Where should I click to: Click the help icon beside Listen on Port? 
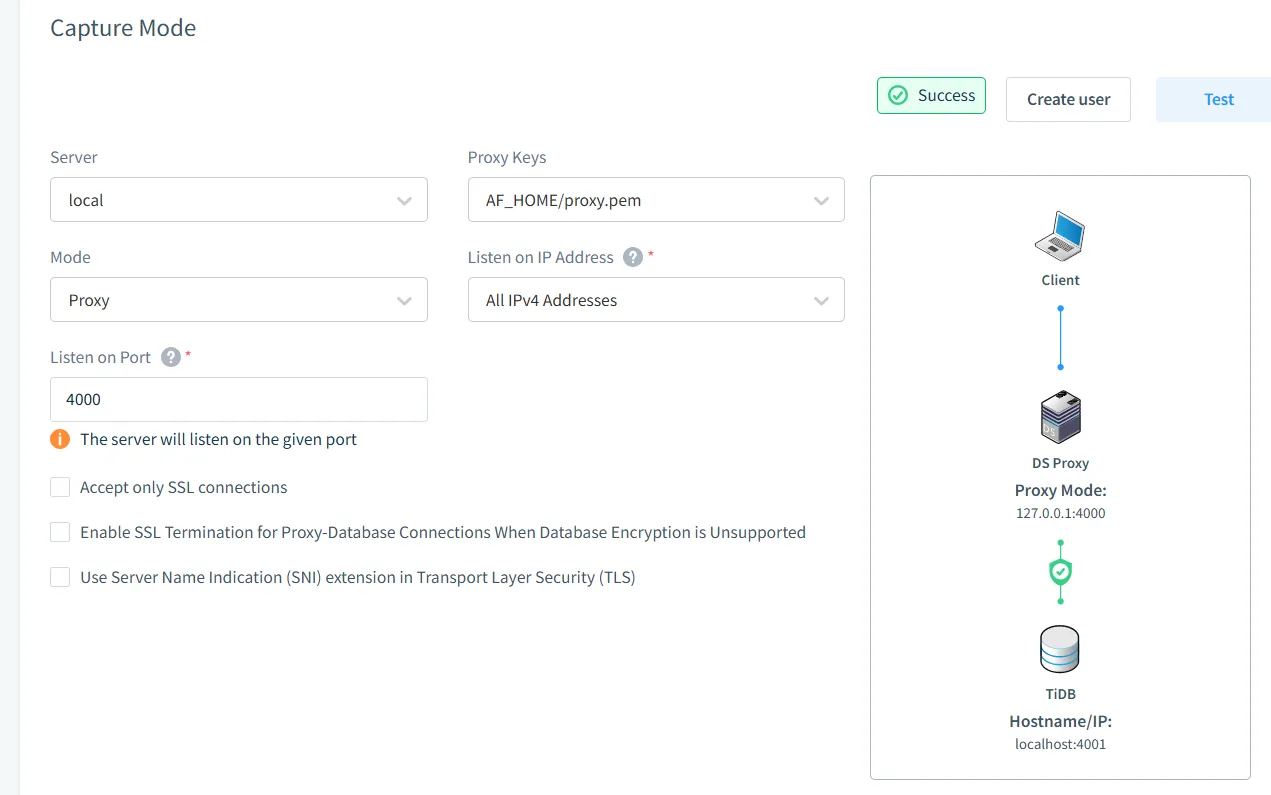point(171,357)
